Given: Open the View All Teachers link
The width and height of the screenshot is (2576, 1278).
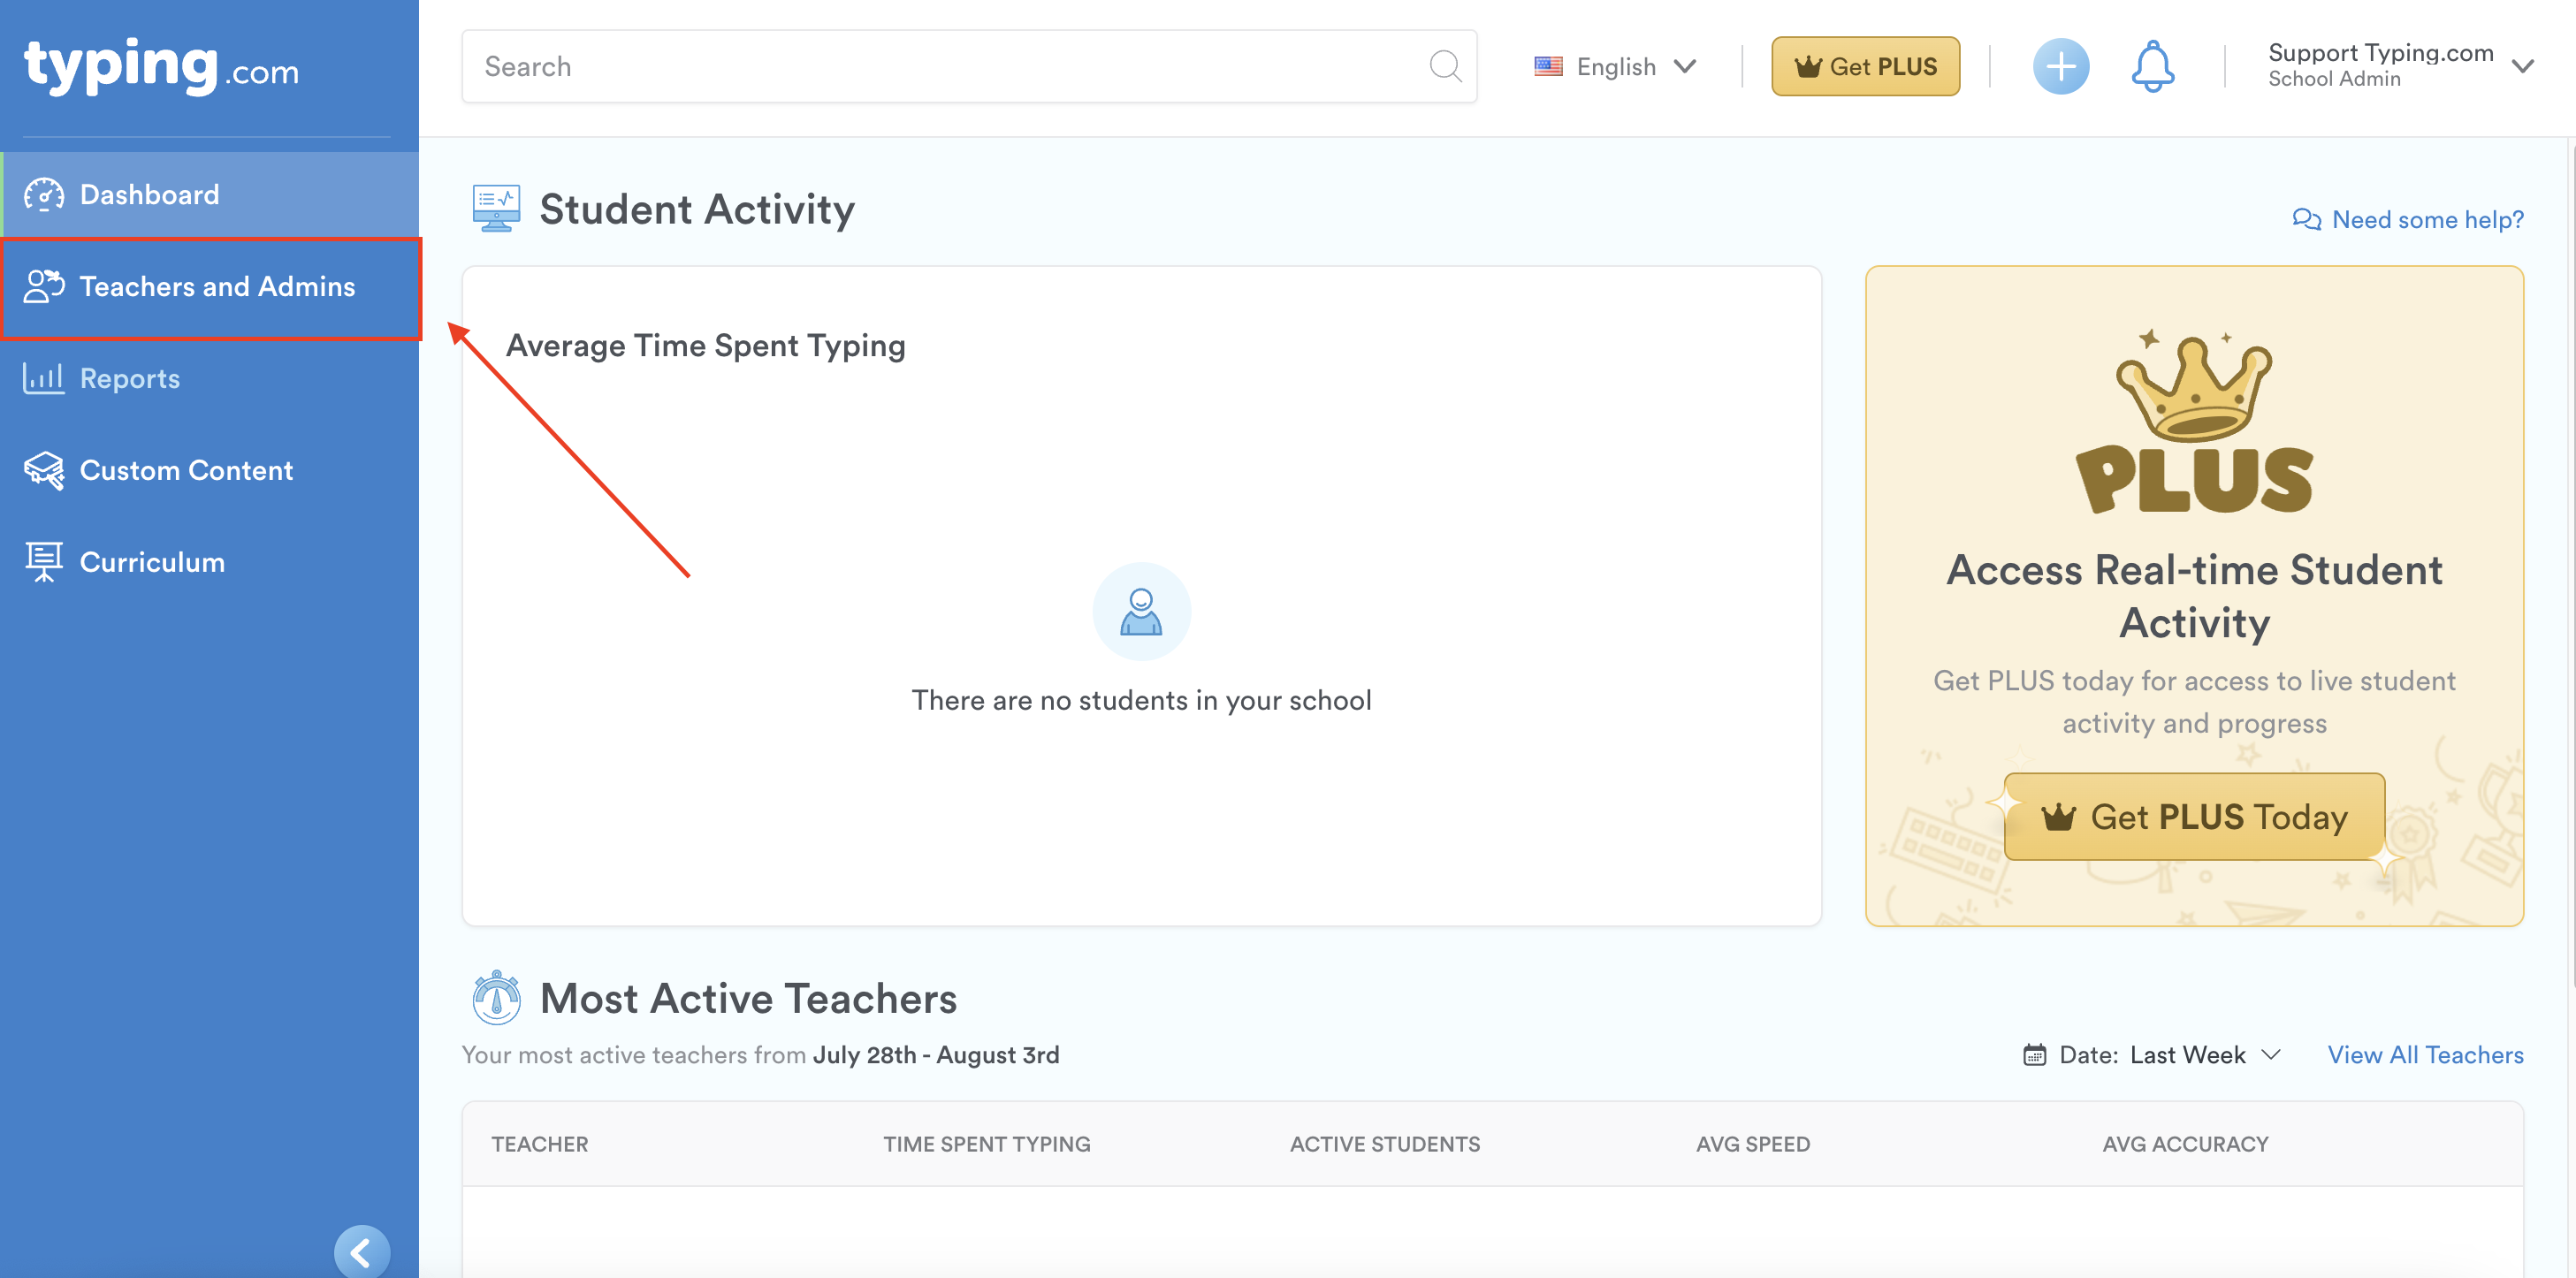Looking at the screenshot, I should 2424,1055.
